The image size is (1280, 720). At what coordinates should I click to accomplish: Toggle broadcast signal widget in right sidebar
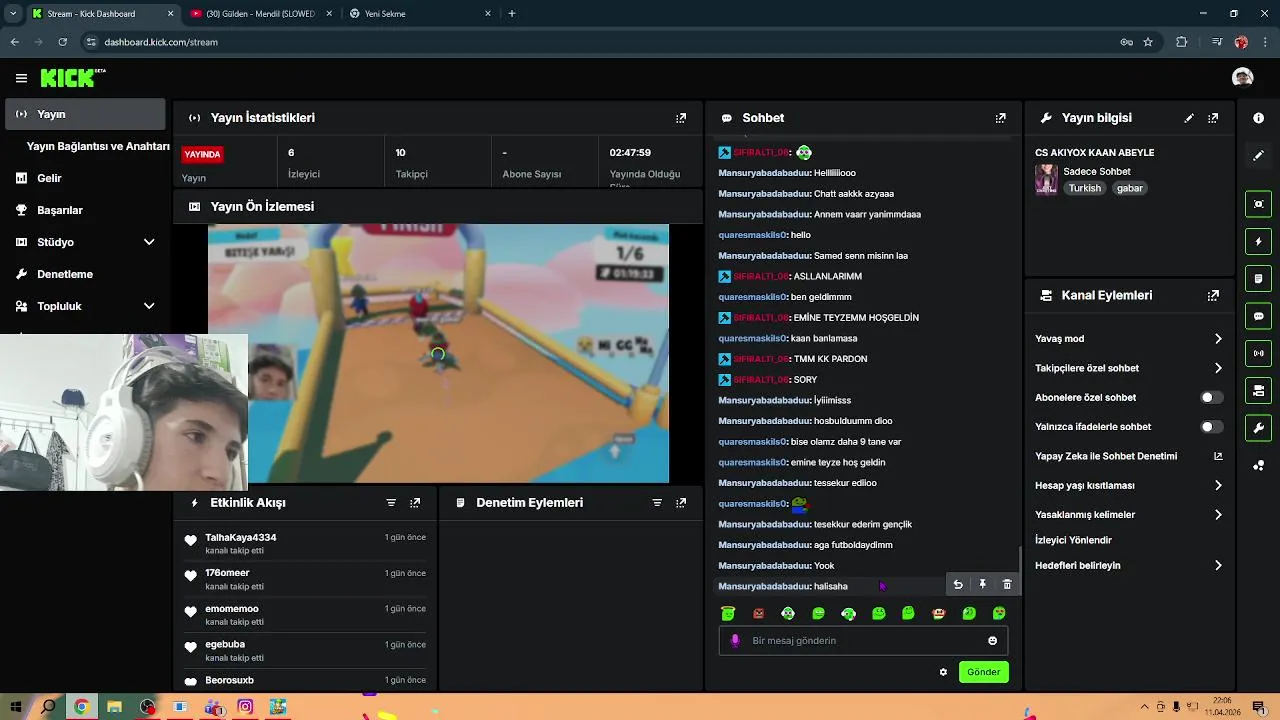pyautogui.click(x=1258, y=353)
